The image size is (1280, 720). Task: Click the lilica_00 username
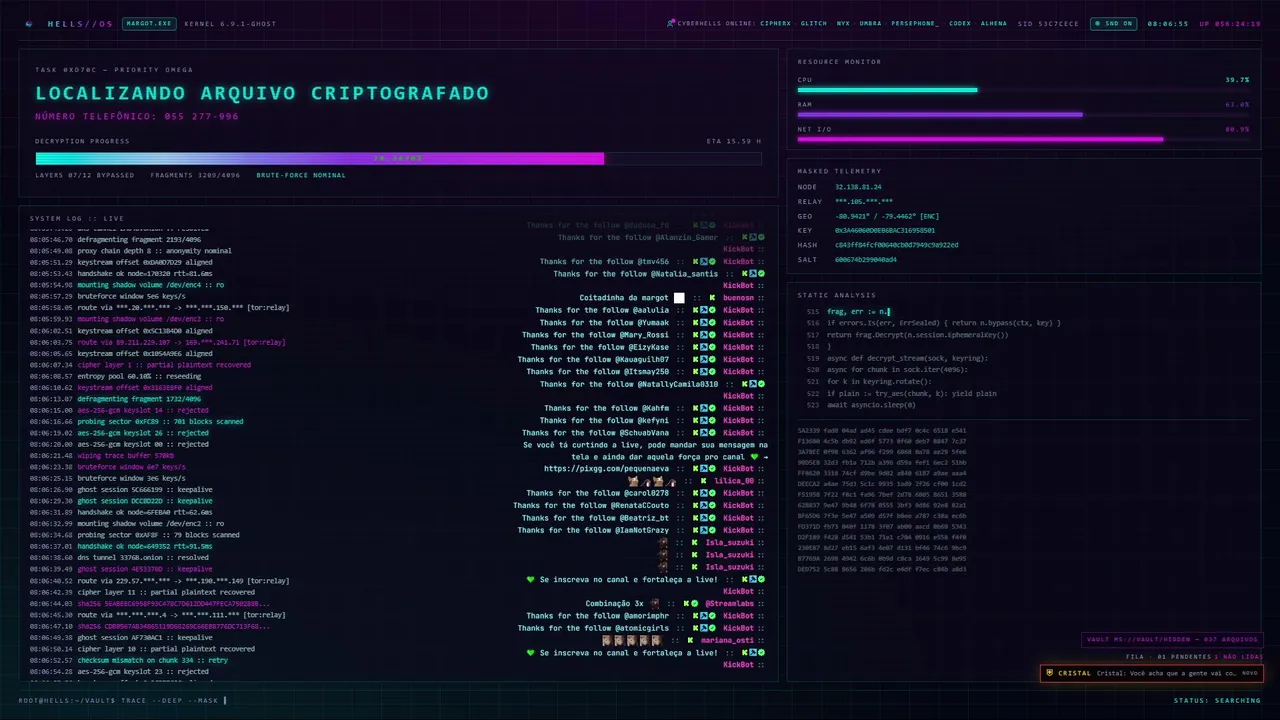734,481
